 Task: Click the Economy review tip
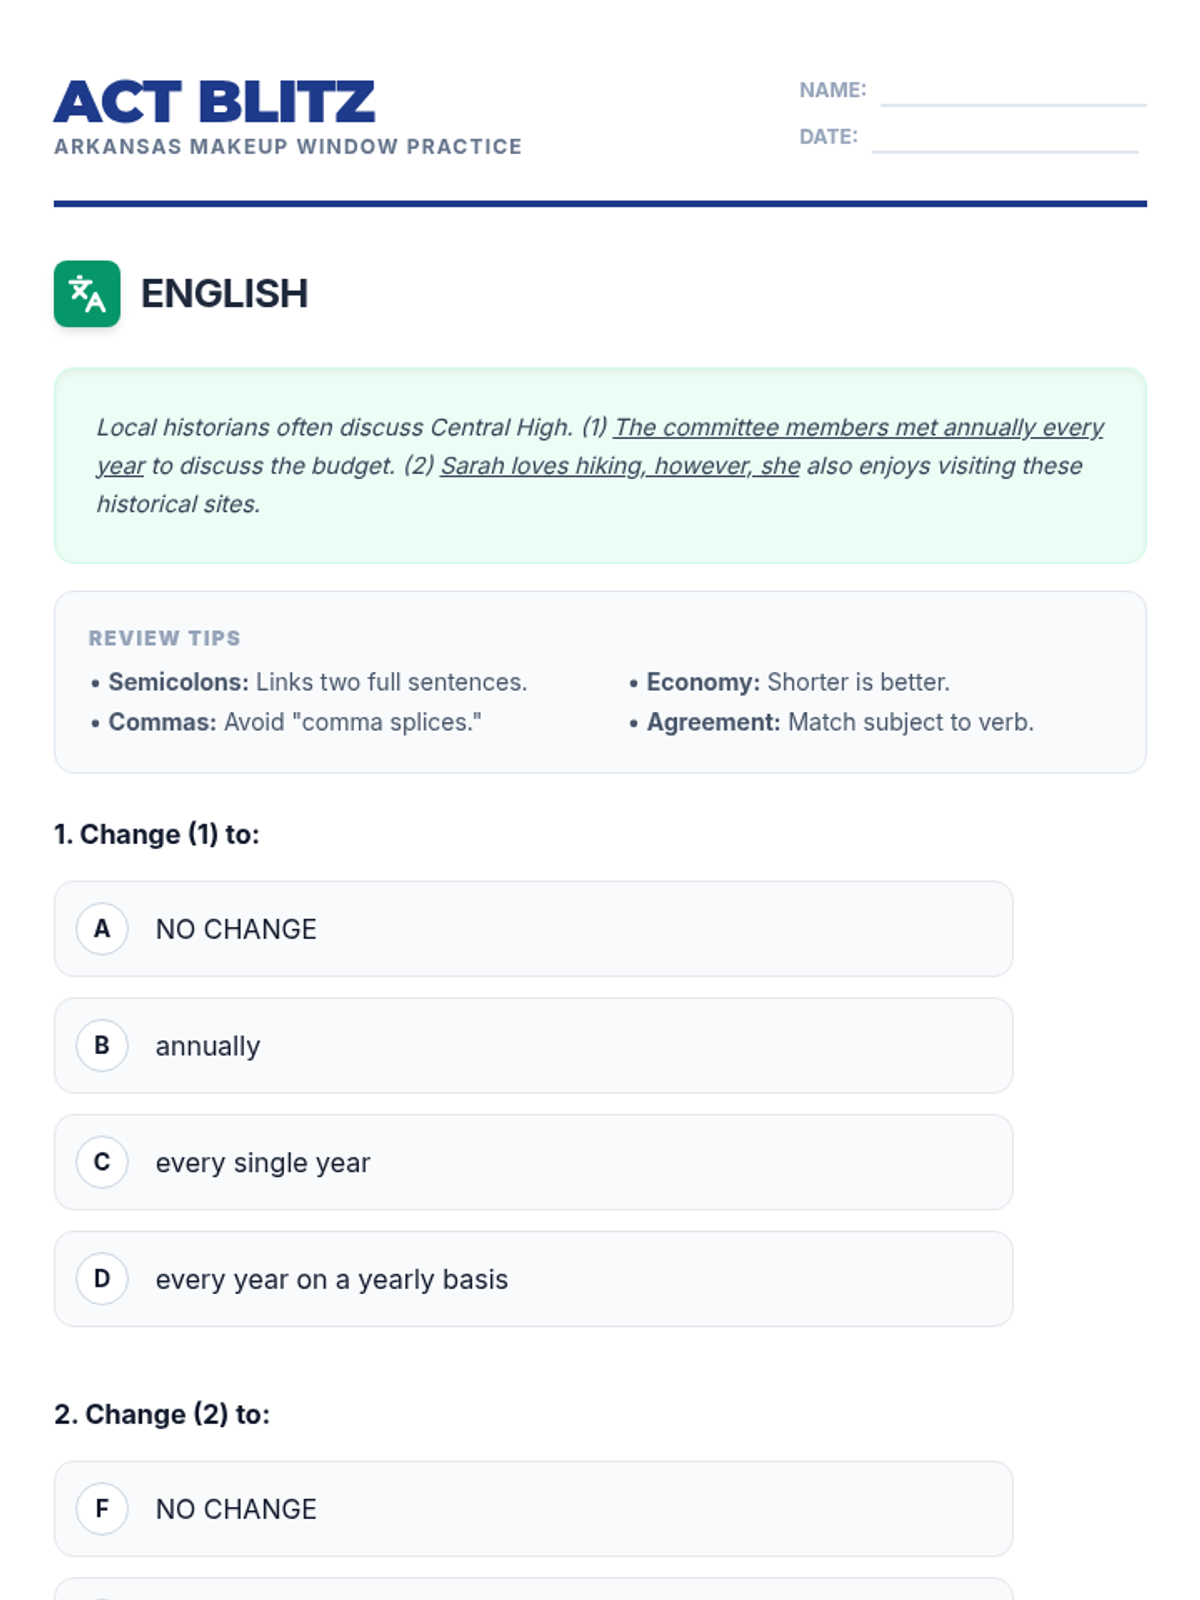[x=797, y=682]
